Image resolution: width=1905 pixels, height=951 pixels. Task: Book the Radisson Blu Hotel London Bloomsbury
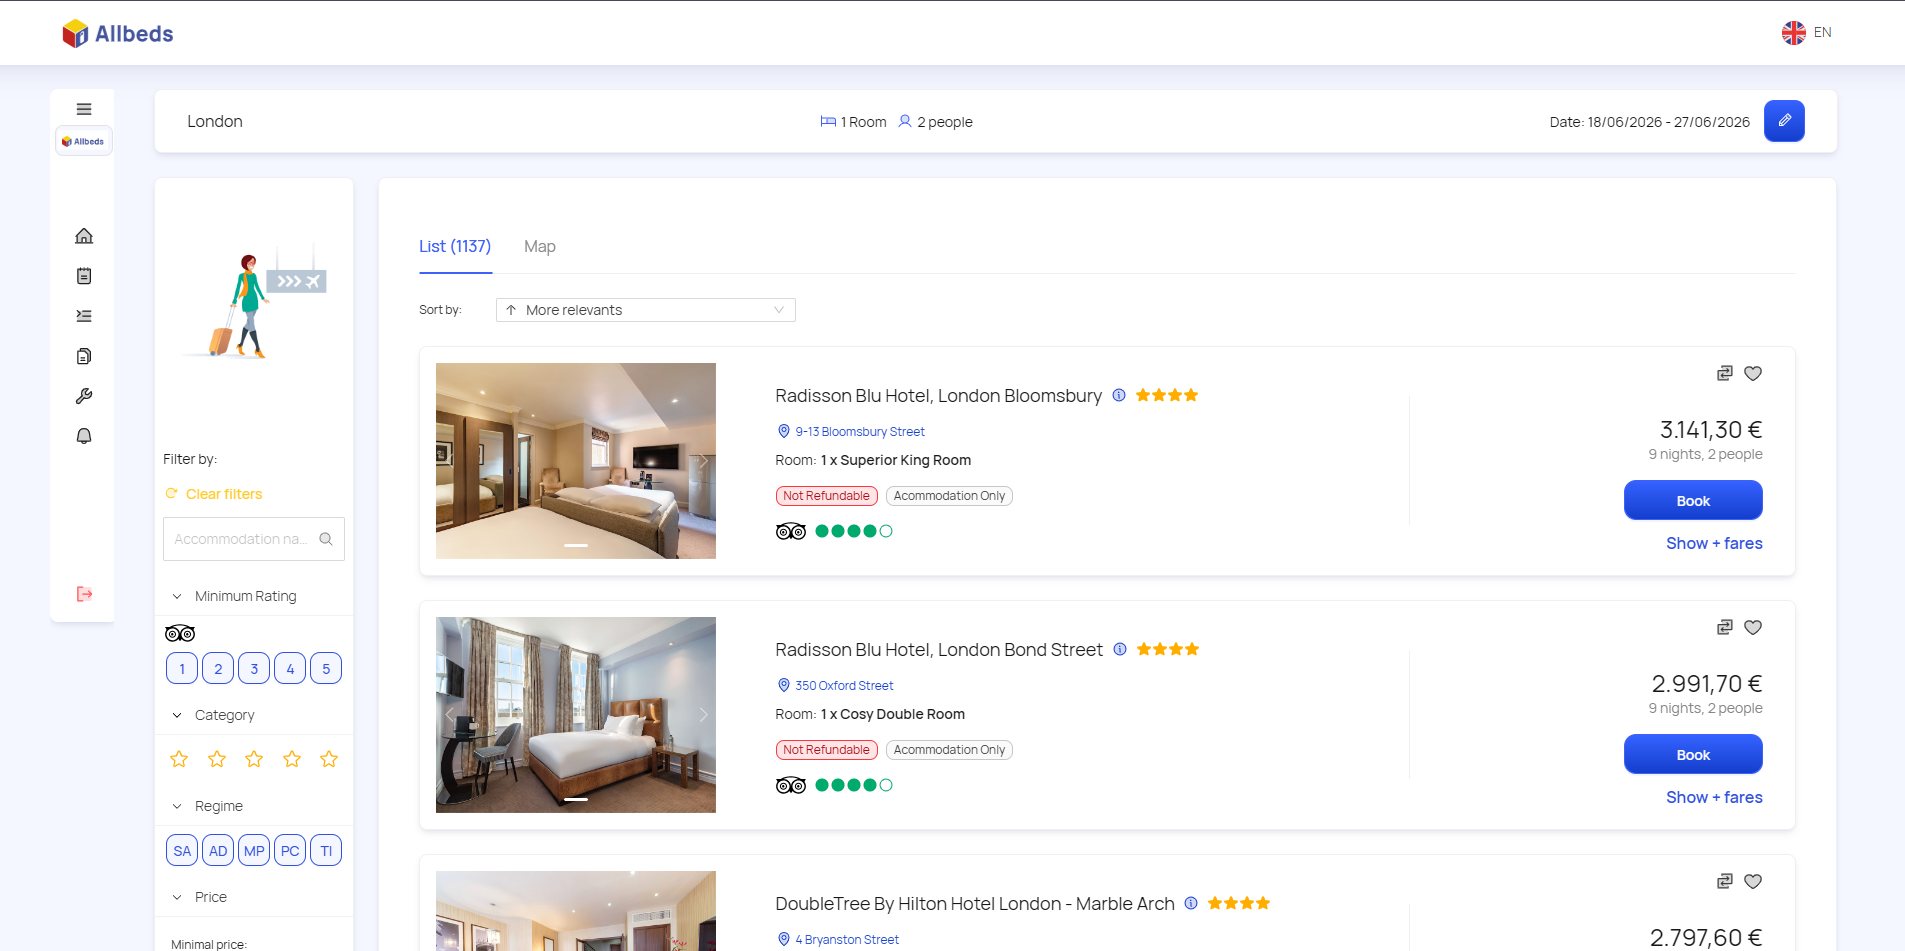(x=1693, y=500)
